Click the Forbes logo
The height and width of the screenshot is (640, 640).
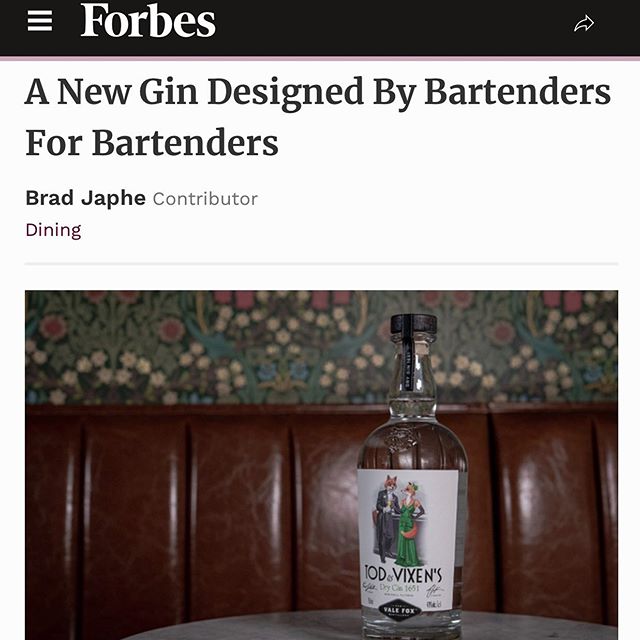148,20
